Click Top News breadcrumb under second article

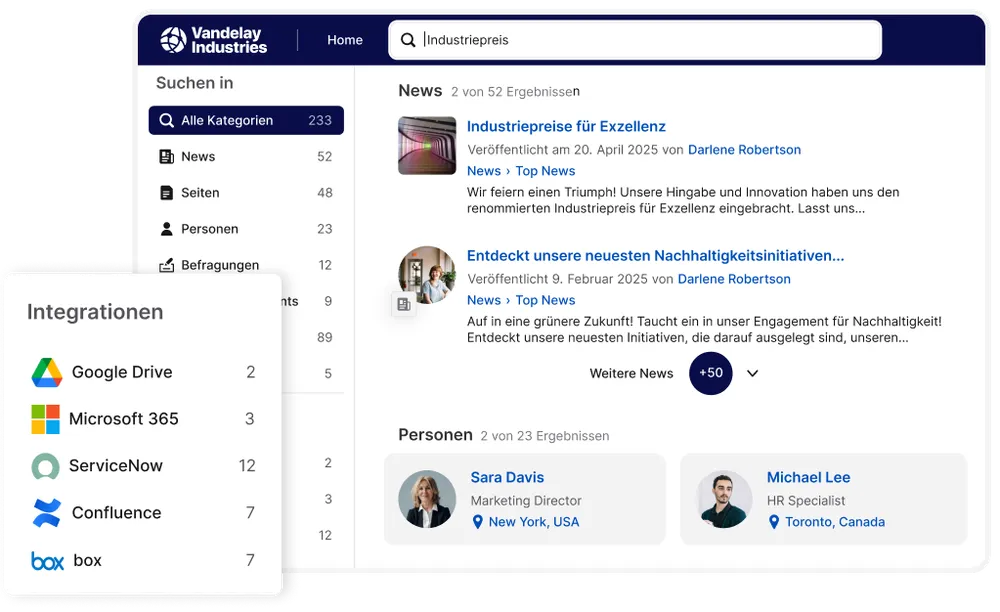tap(545, 300)
